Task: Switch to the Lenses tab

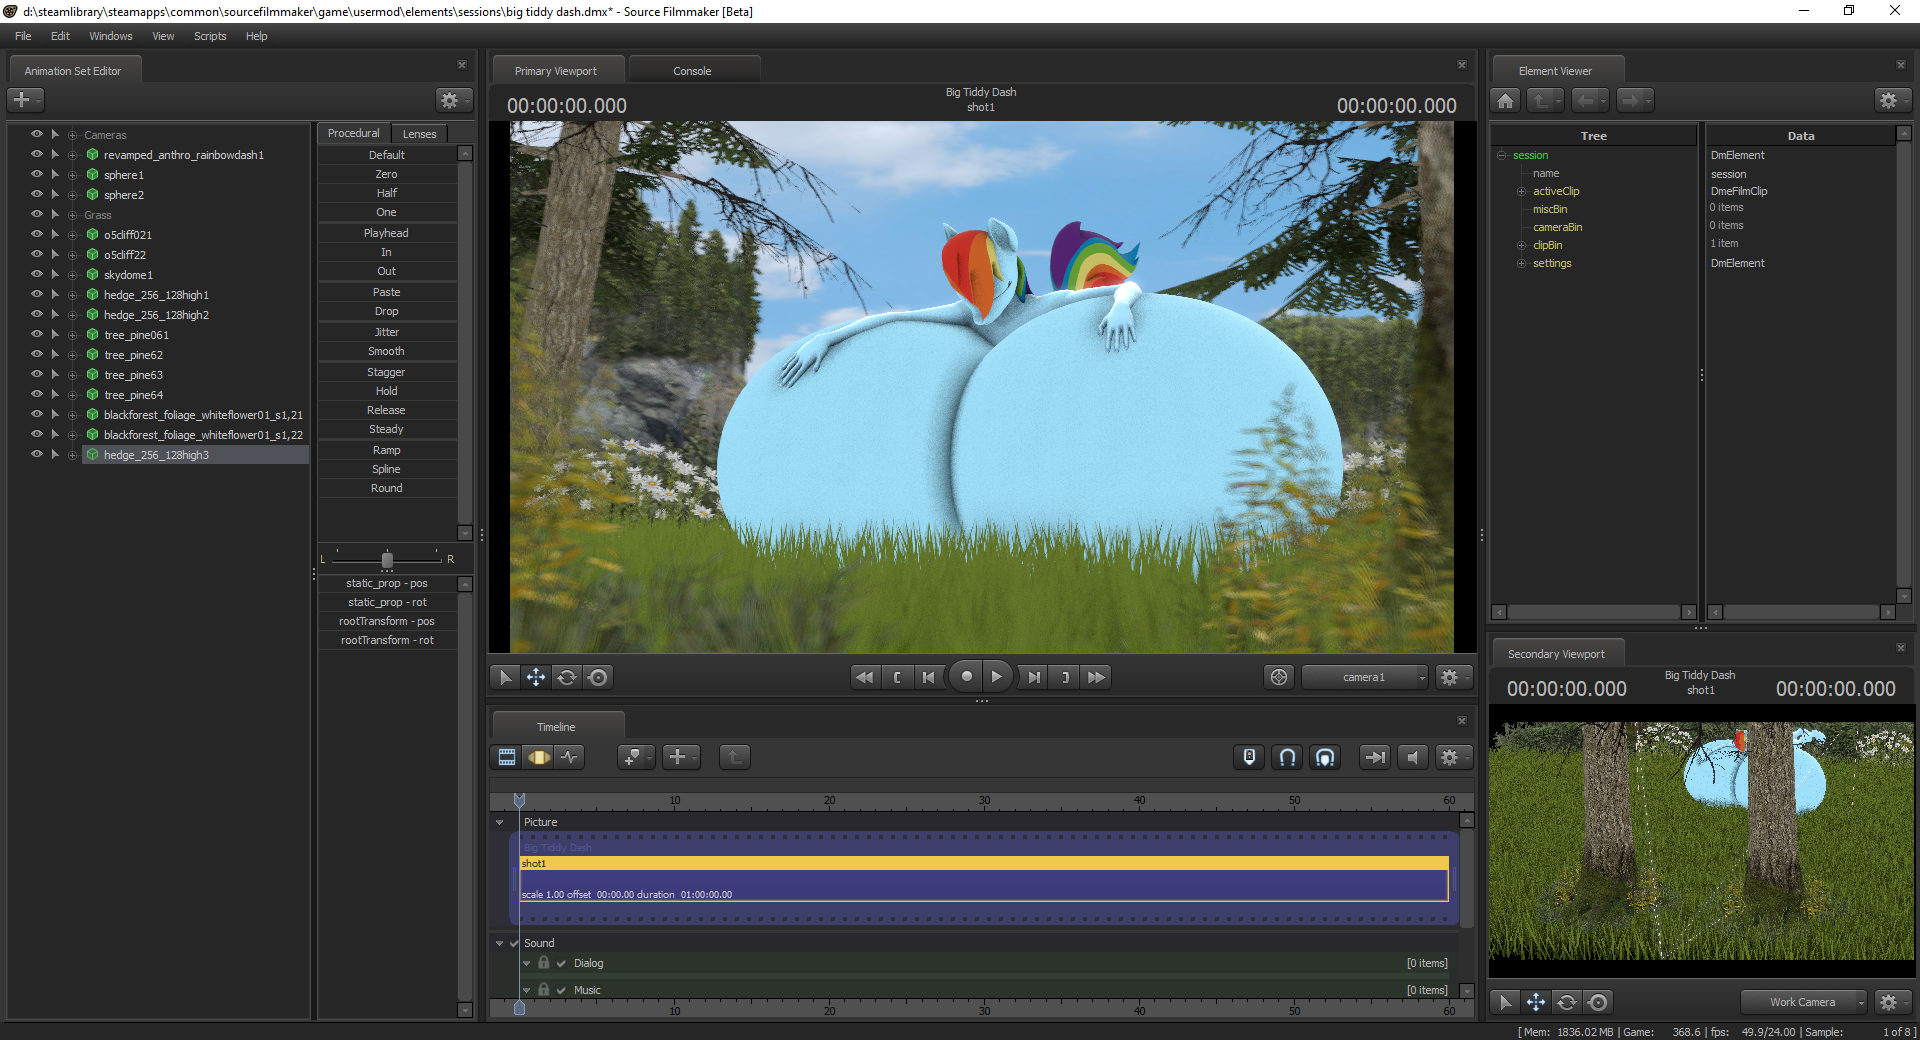Action: 419,134
